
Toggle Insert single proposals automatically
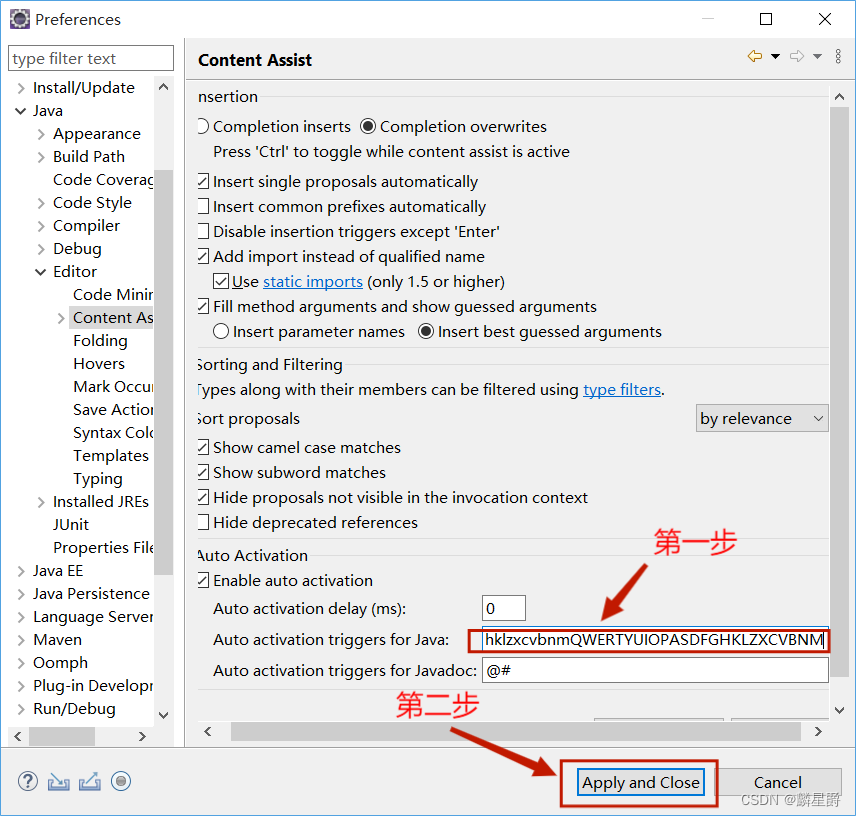(203, 181)
